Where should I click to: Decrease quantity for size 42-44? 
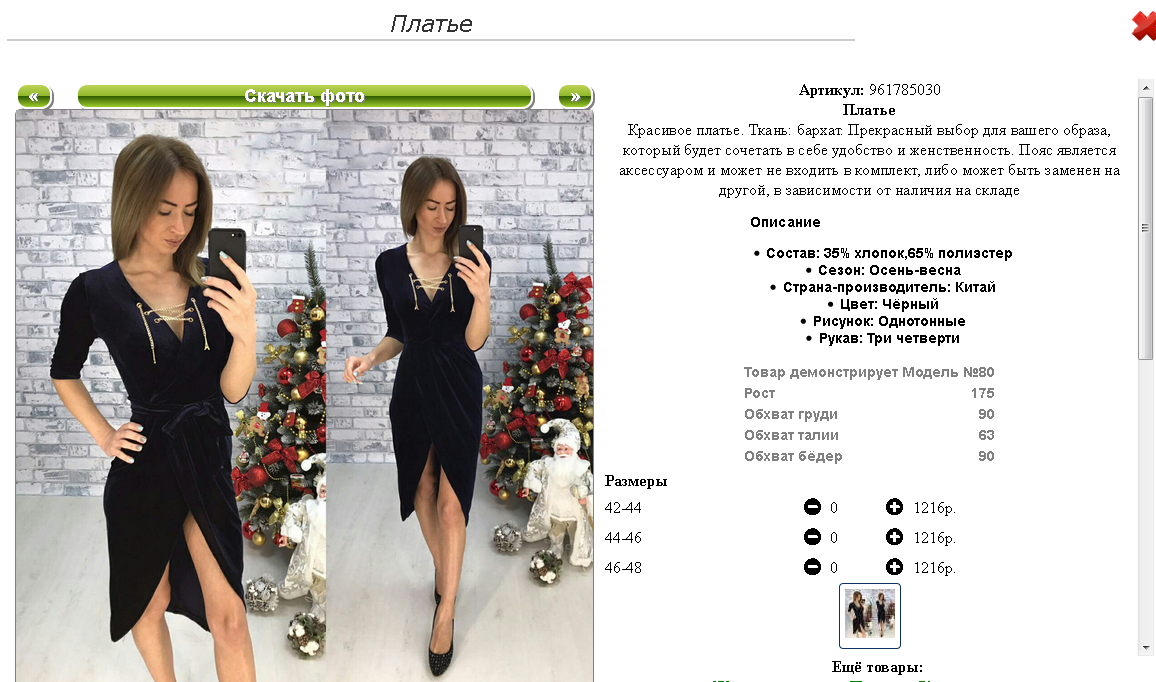(x=812, y=507)
